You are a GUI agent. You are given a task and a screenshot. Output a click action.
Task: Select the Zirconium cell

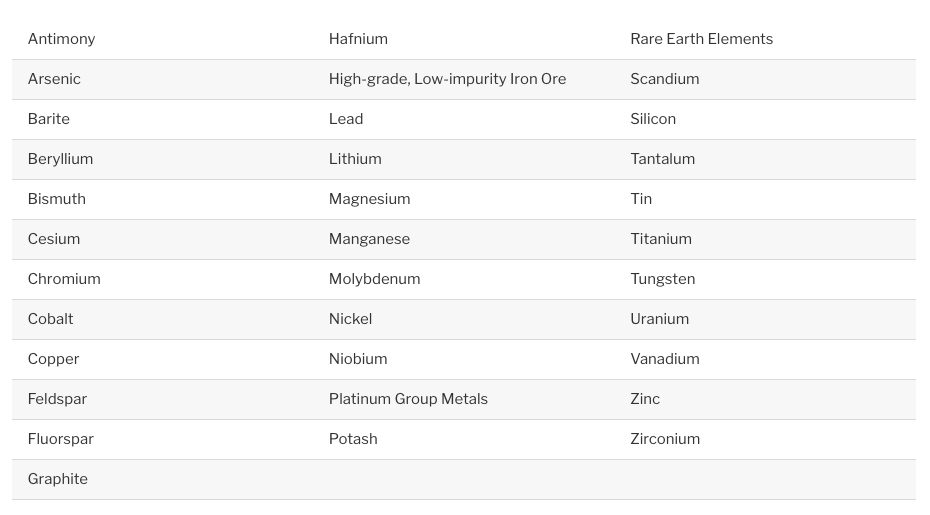click(x=665, y=439)
